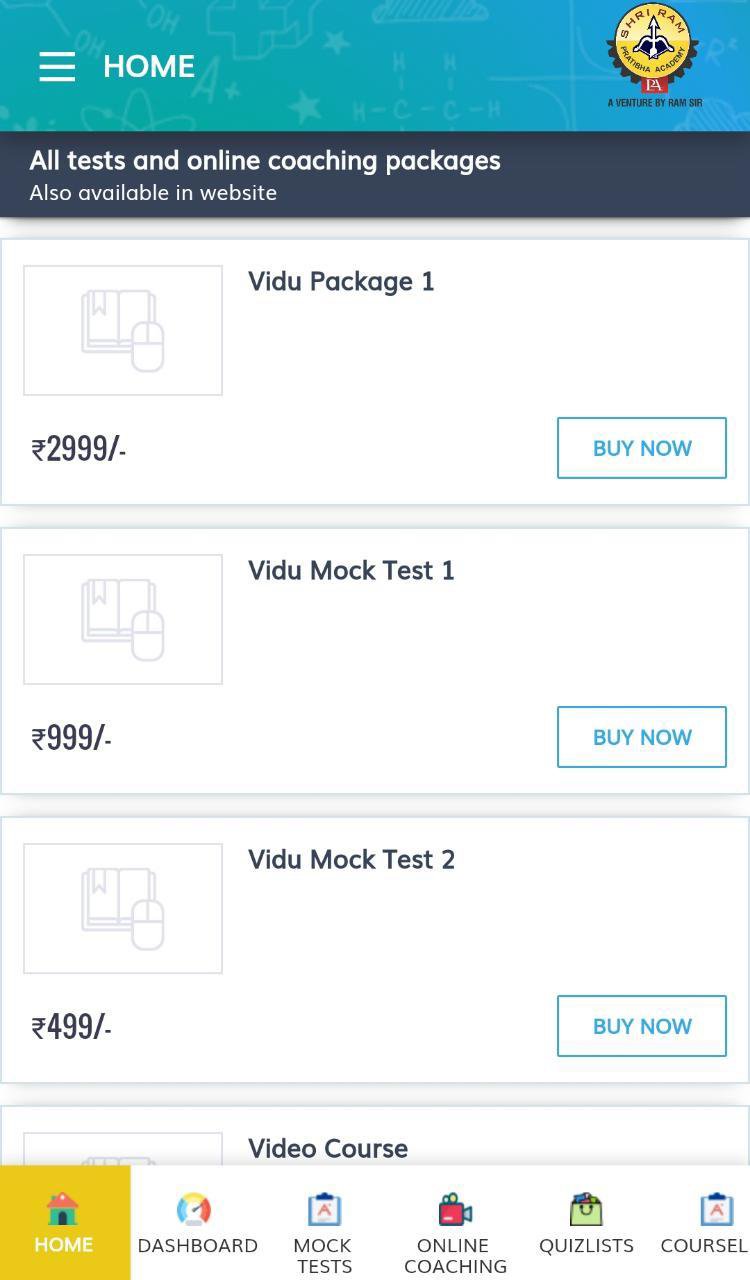Open the Vidu Package 1 thumbnail image
This screenshot has height=1280, width=750.
(x=123, y=330)
